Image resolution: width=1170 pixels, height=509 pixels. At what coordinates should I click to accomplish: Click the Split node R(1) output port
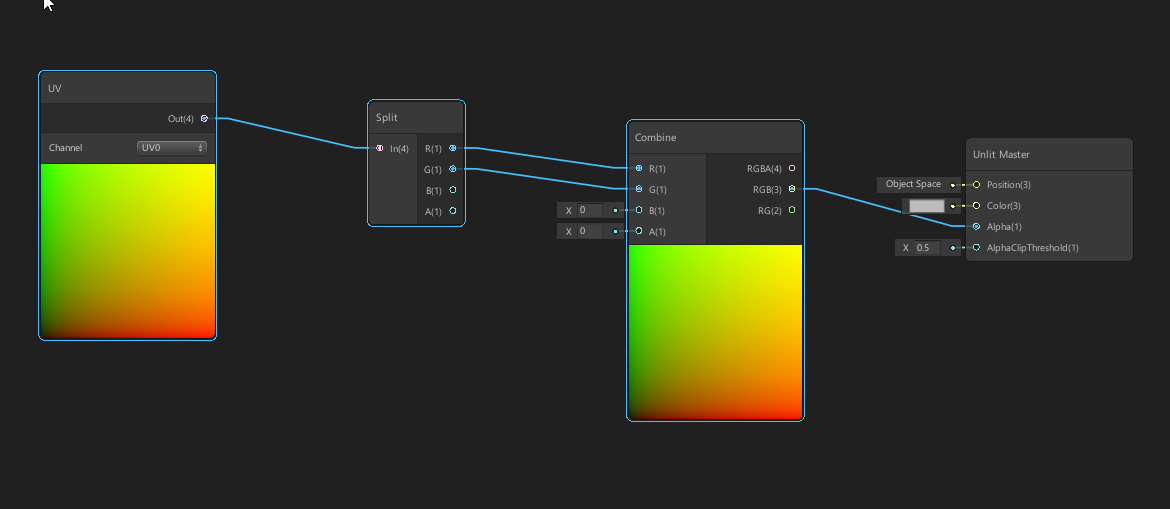453,148
